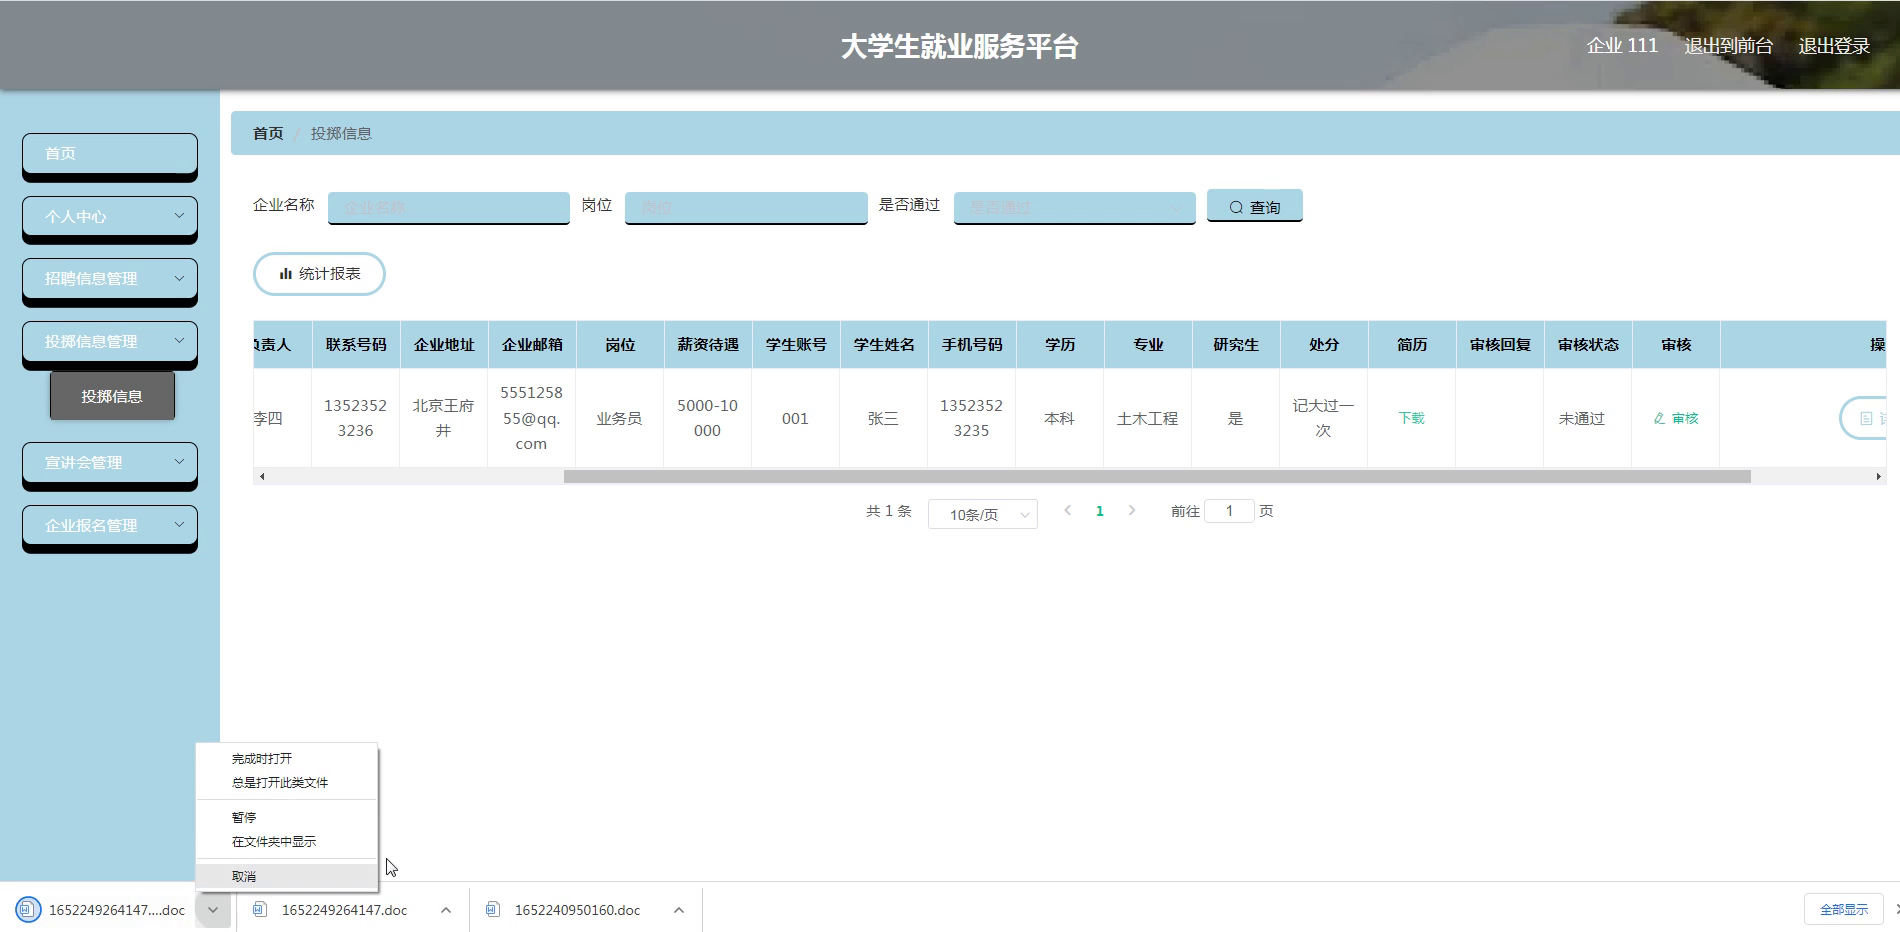The height and width of the screenshot is (932, 1900).
Task: Click the 1652240950160.doc file icon
Action: (x=493, y=909)
